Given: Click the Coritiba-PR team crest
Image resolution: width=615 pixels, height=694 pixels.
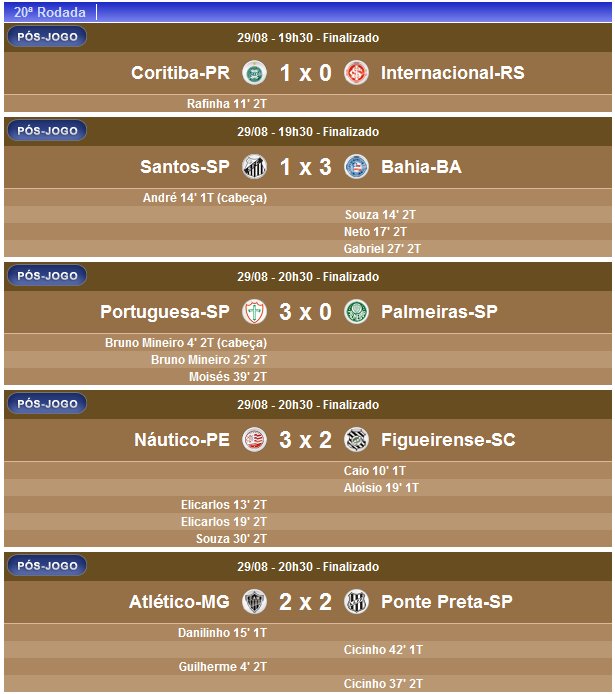Looking at the screenshot, I should (x=254, y=73).
